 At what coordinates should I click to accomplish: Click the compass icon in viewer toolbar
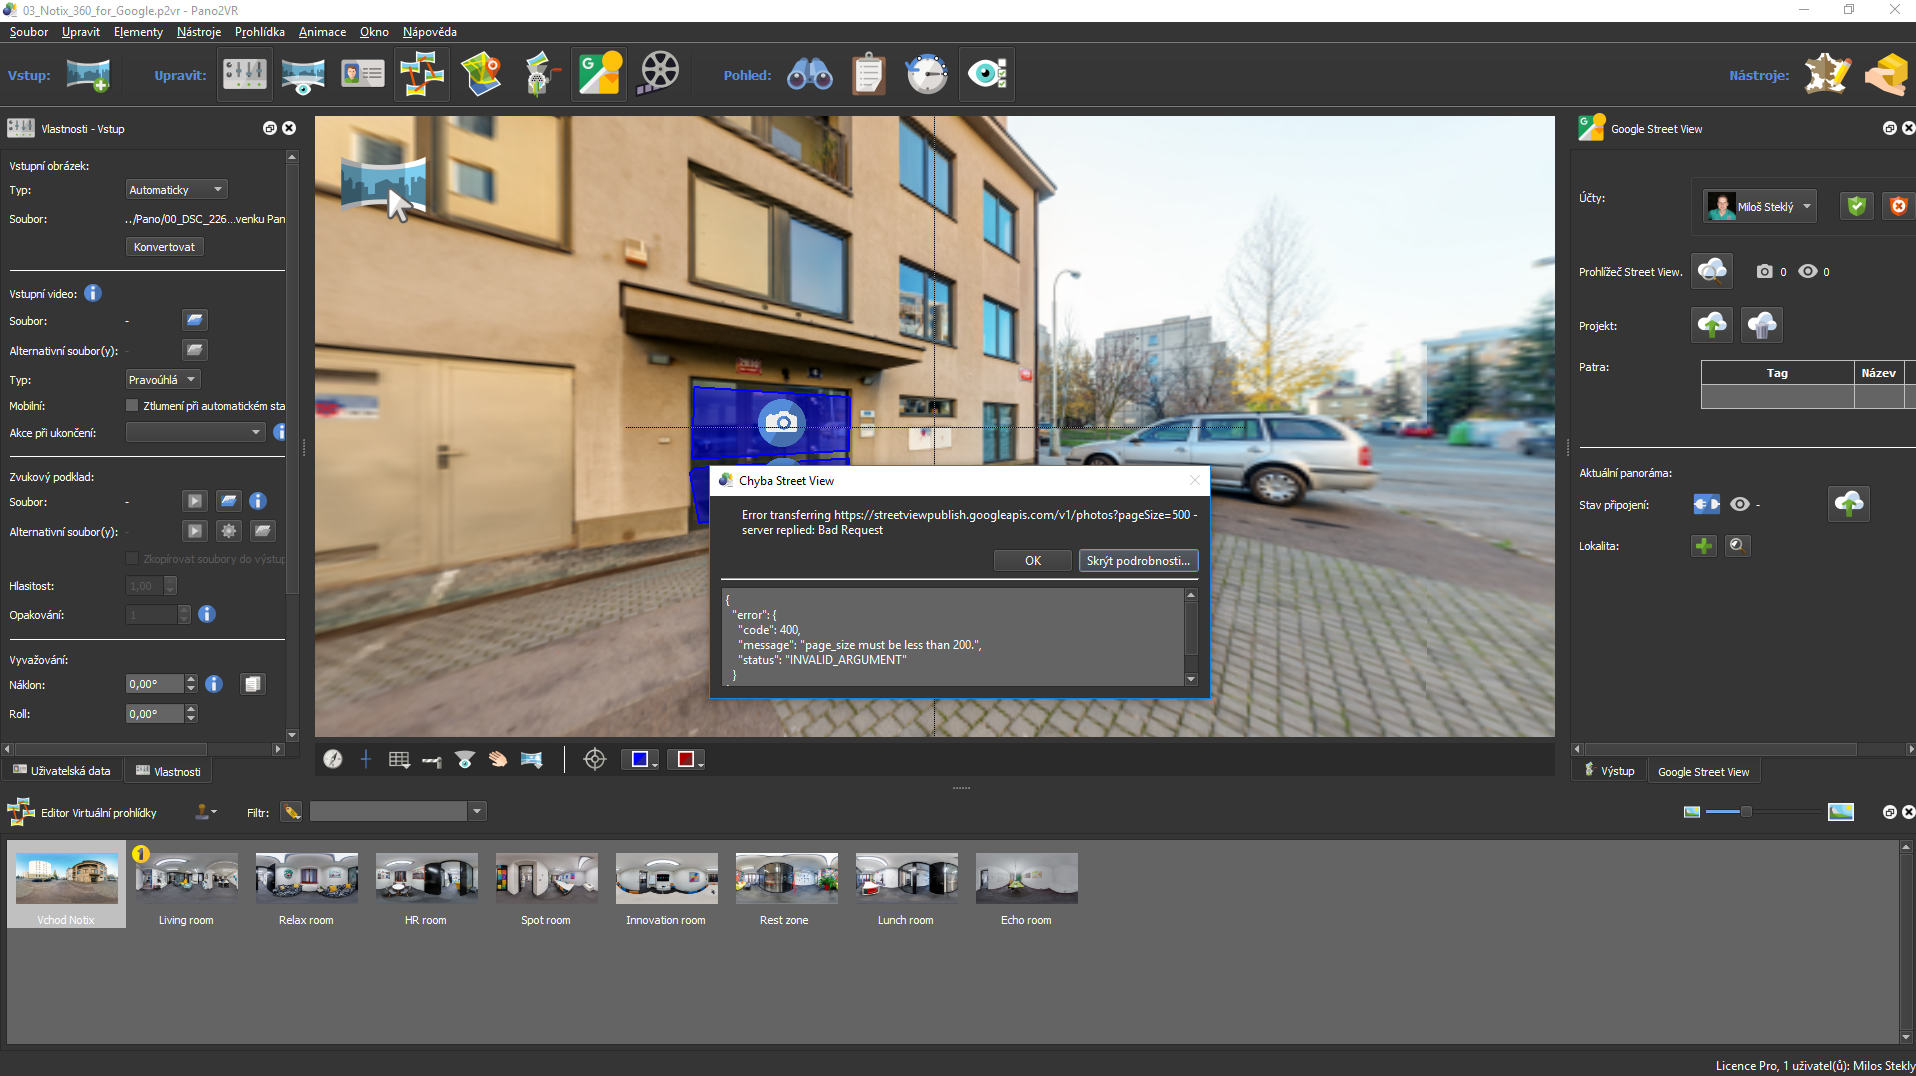[x=333, y=759]
